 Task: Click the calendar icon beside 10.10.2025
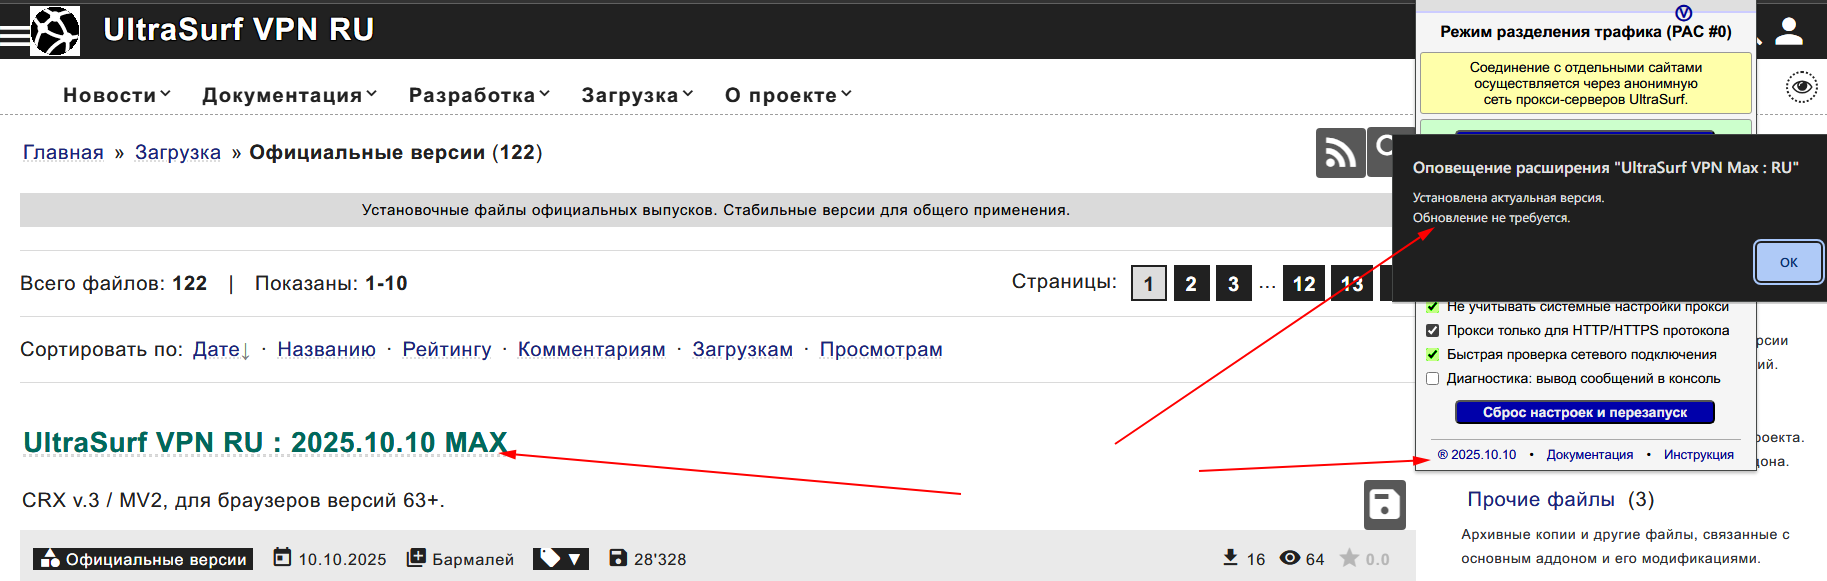point(283,557)
